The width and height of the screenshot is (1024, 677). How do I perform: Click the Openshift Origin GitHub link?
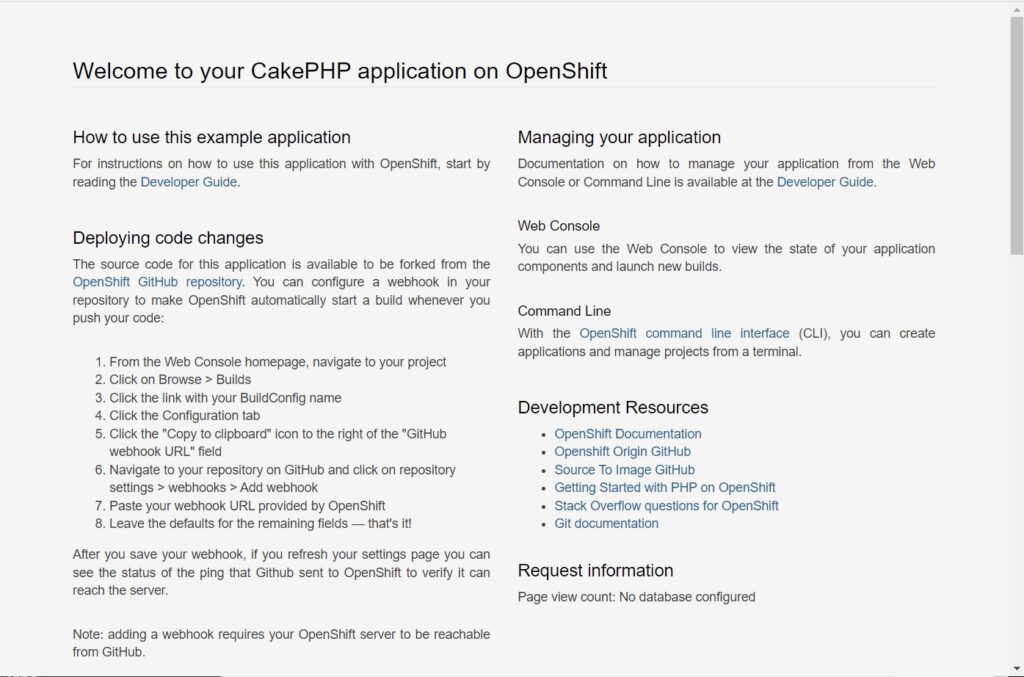(622, 451)
